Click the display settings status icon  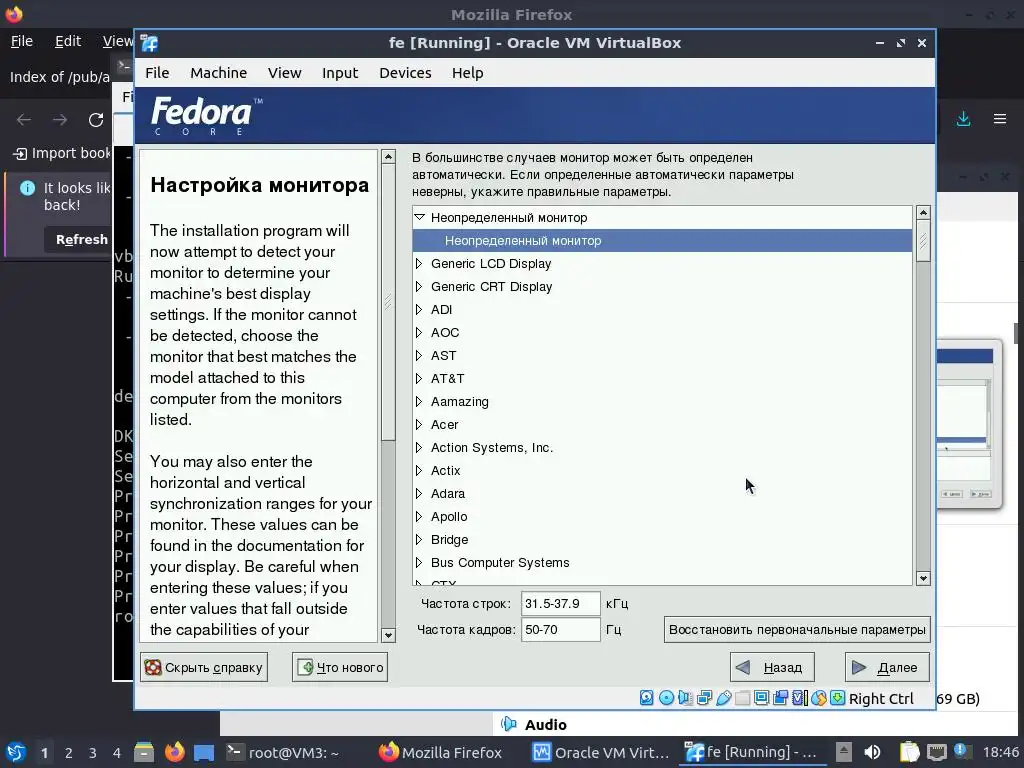point(761,698)
